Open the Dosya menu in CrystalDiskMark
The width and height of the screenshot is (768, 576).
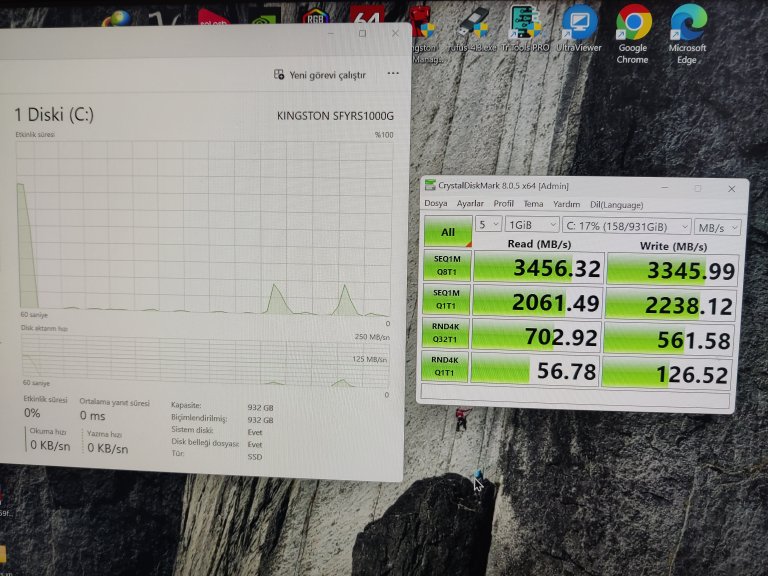click(435, 203)
